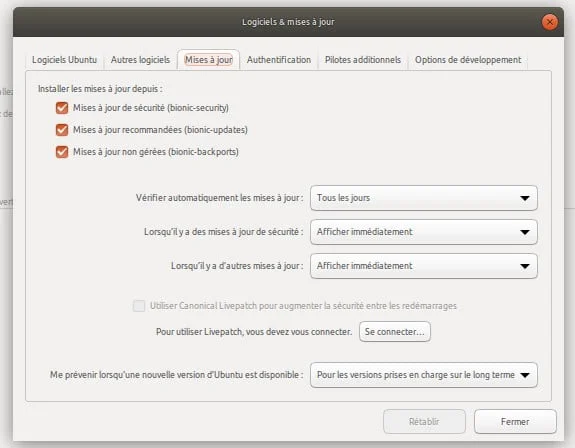Screen dimensions: 575x448
Task: Open the 'Tous les jours' dropdown
Action: pos(424,198)
